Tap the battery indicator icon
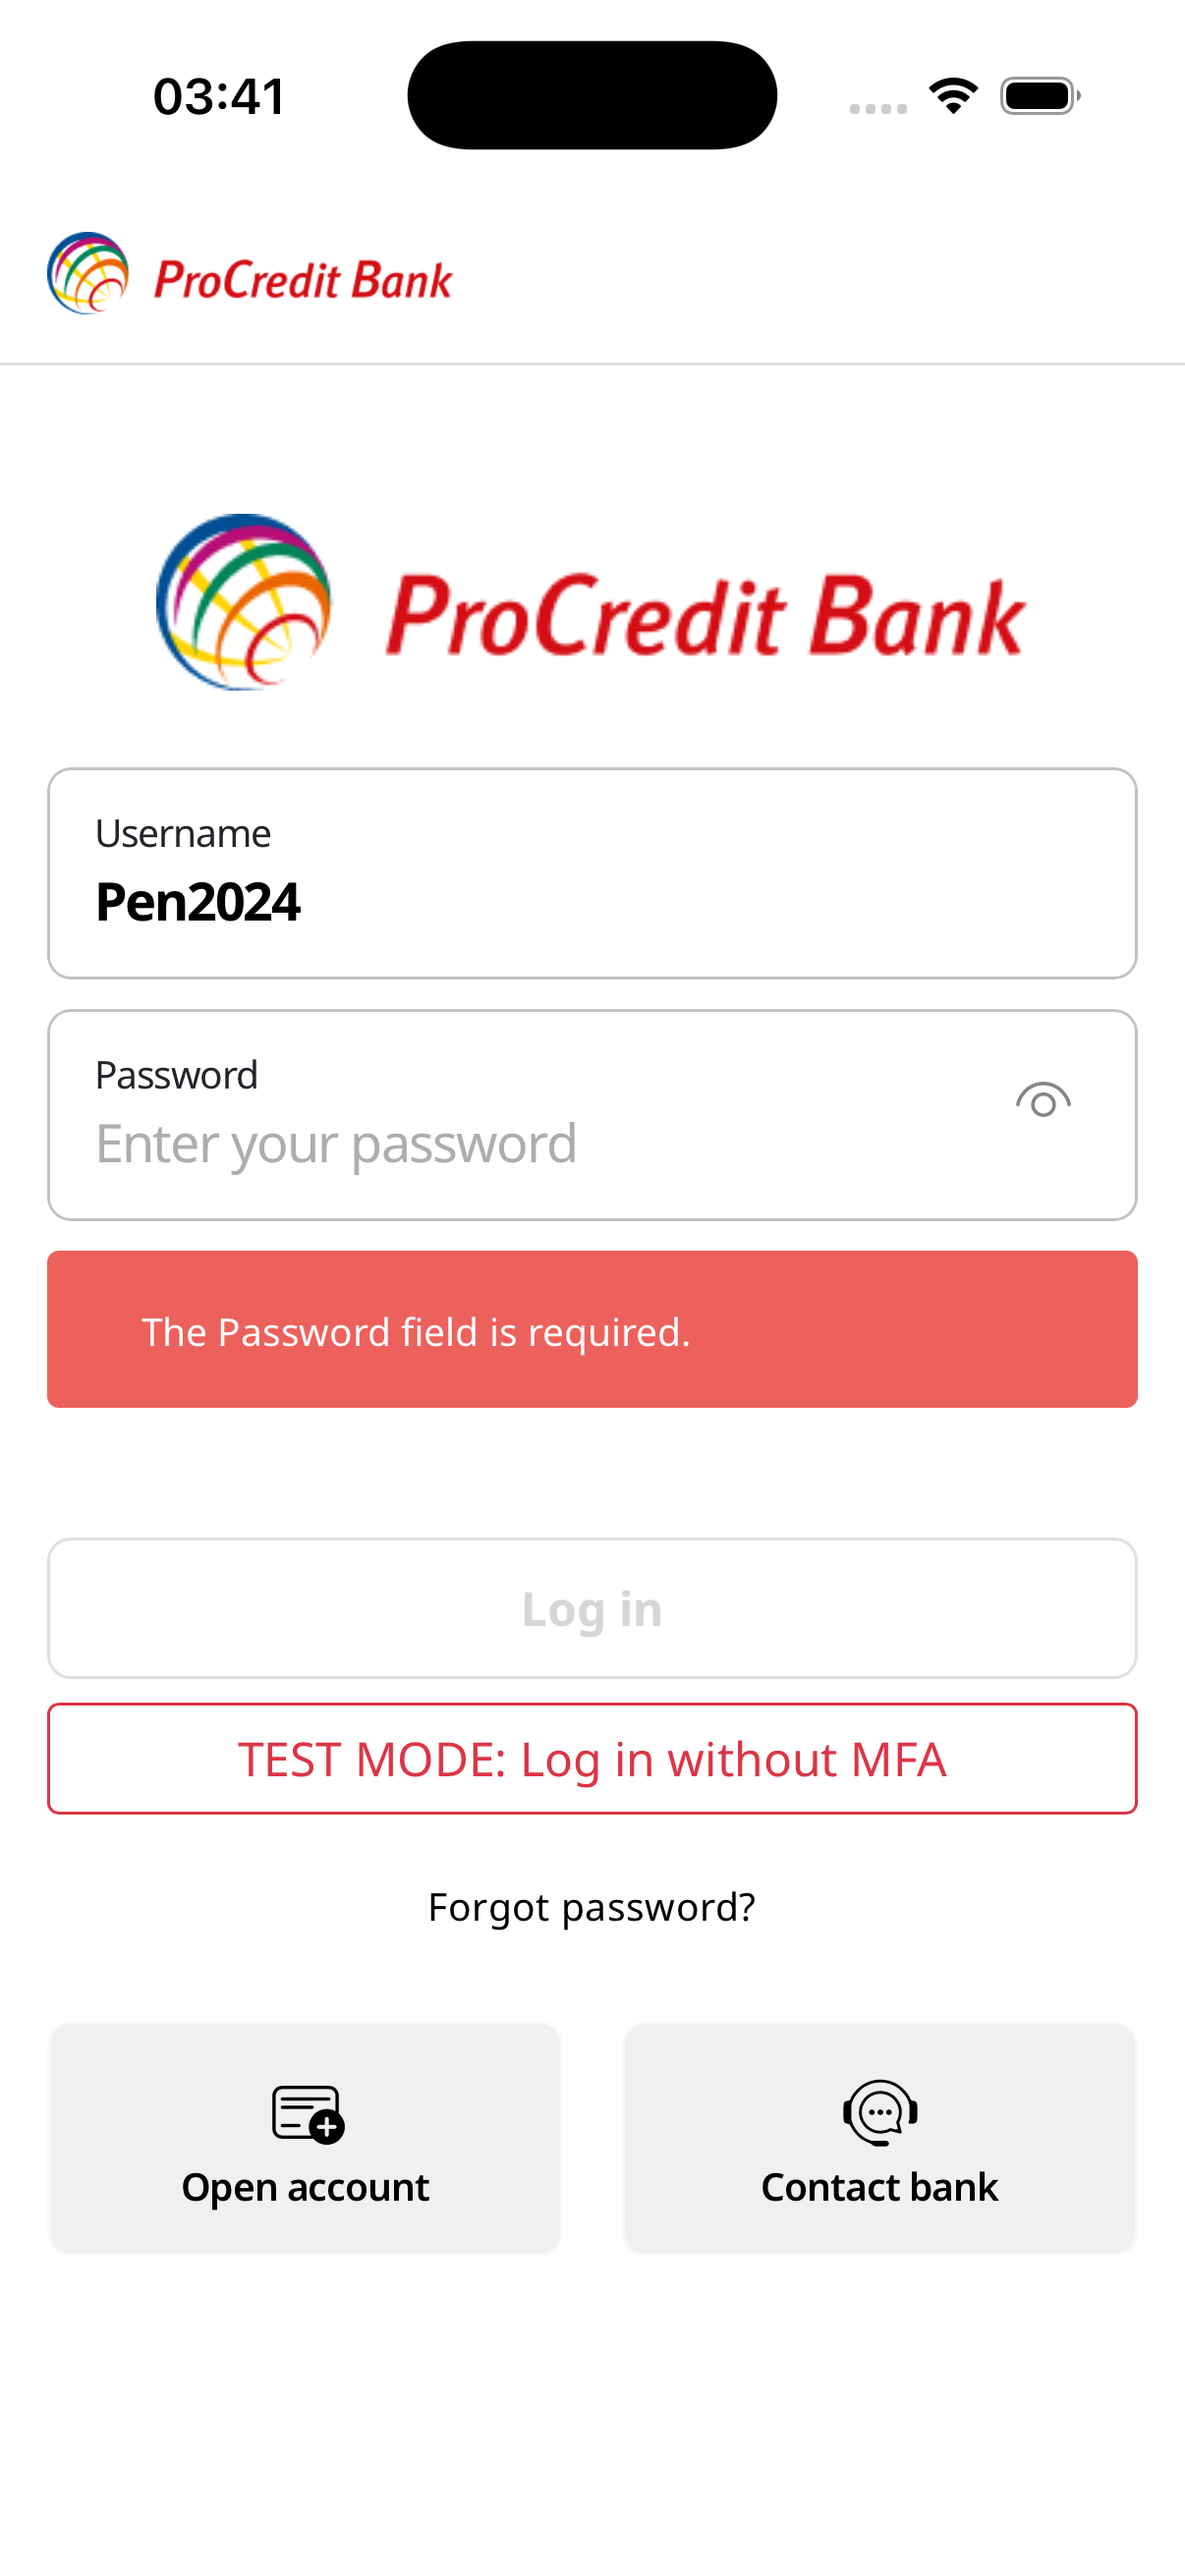The height and width of the screenshot is (2576, 1185). (x=1040, y=96)
